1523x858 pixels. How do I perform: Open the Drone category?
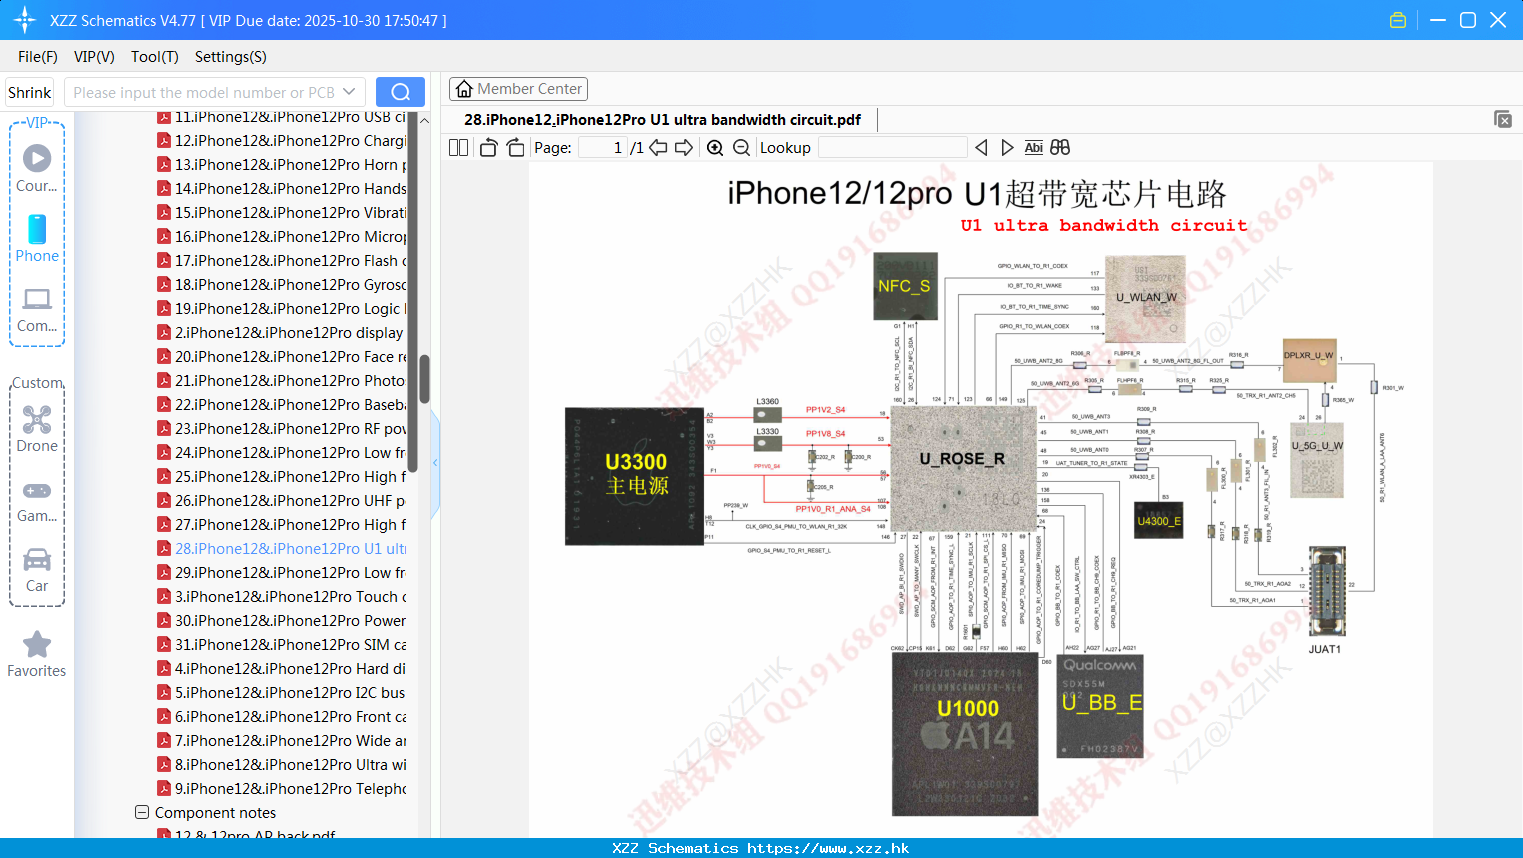click(37, 419)
